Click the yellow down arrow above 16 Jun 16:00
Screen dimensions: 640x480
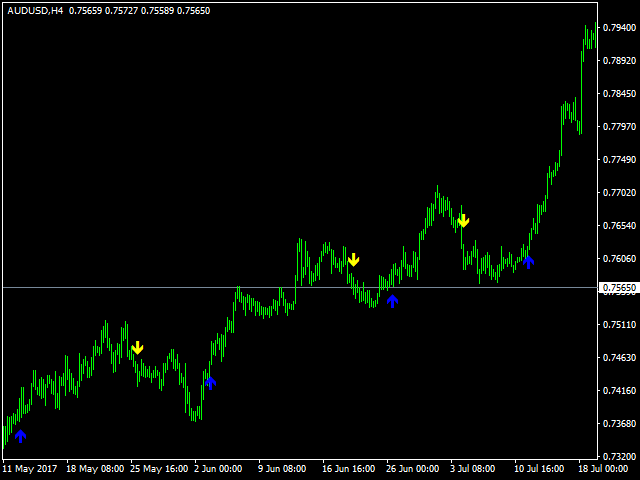click(353, 260)
